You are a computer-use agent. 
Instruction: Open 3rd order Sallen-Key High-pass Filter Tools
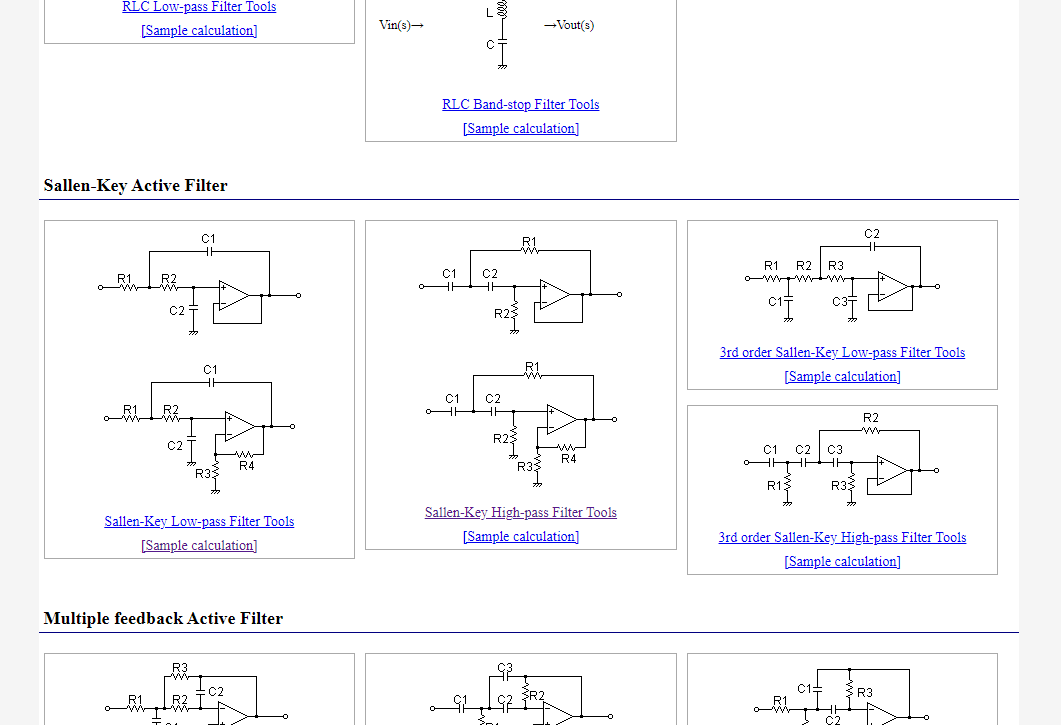click(842, 538)
